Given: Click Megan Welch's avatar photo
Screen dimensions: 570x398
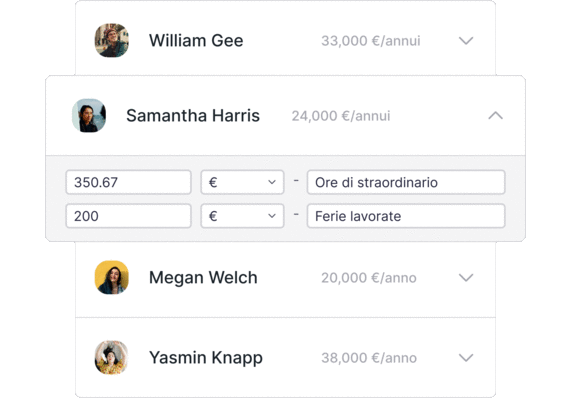Looking at the screenshot, I should pyautogui.click(x=112, y=277).
